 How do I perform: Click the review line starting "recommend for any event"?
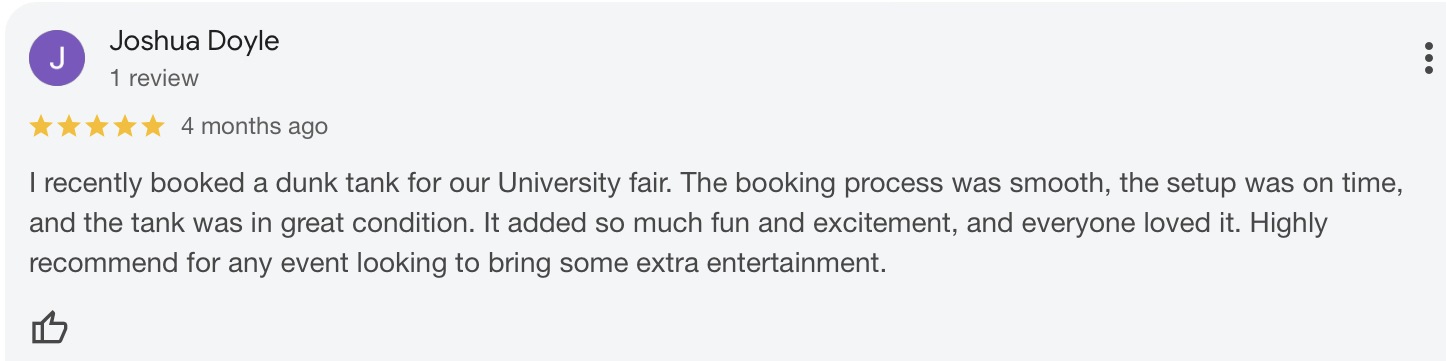458,264
